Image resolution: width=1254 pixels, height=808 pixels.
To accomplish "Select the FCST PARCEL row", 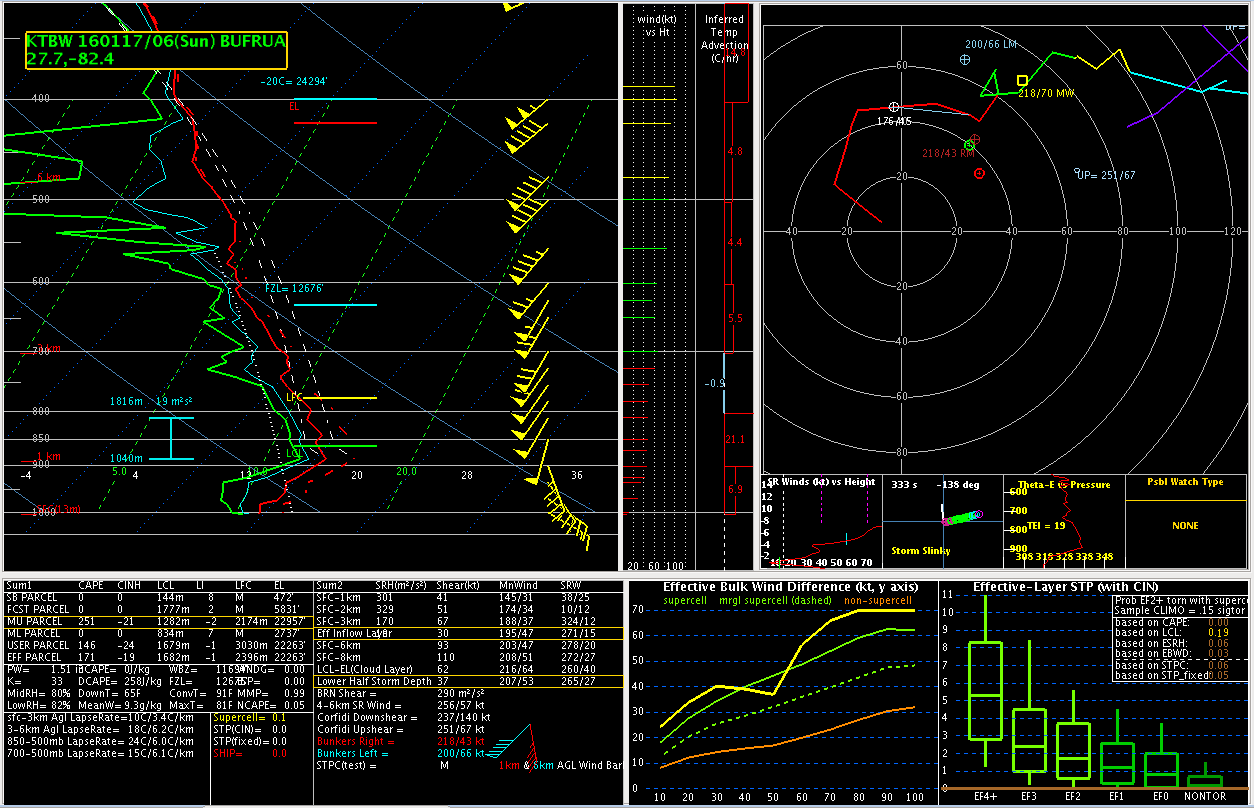I will (x=158, y=609).
